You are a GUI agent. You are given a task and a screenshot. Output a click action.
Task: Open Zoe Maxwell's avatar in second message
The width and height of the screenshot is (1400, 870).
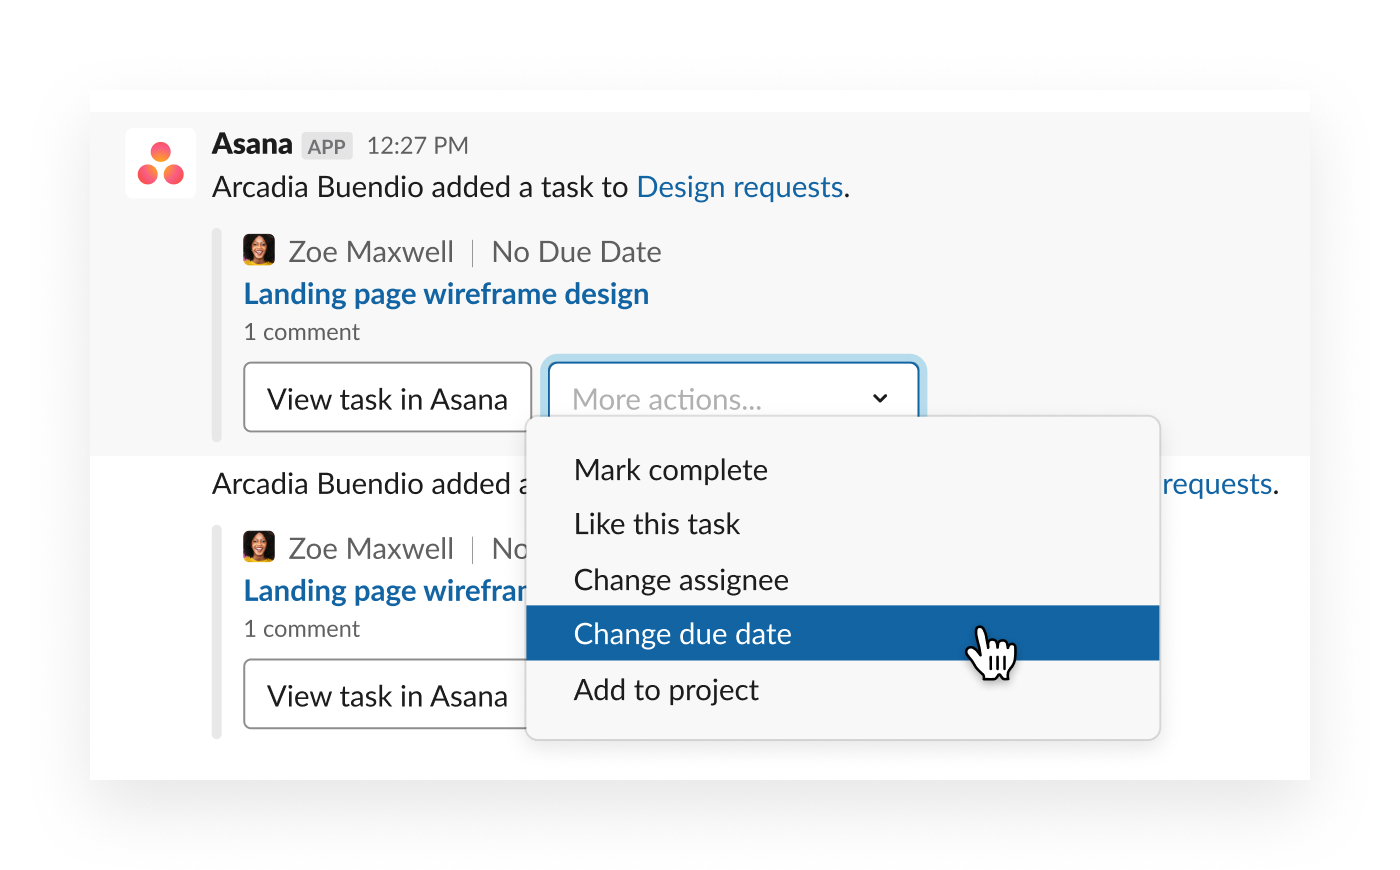[259, 547]
